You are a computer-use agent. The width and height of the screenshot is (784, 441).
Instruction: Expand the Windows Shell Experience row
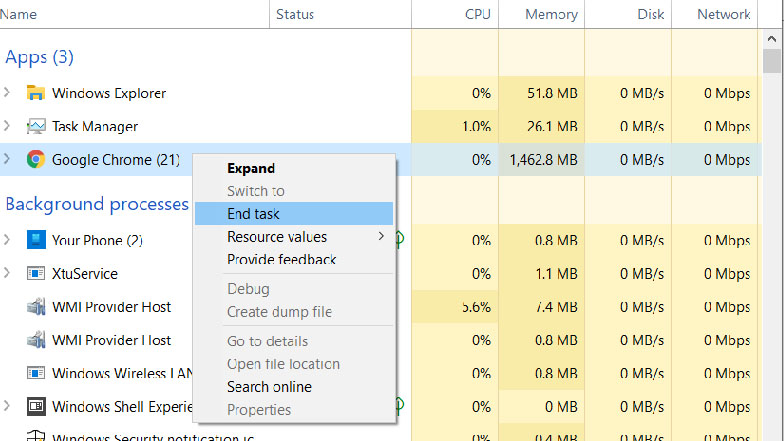[7, 406]
